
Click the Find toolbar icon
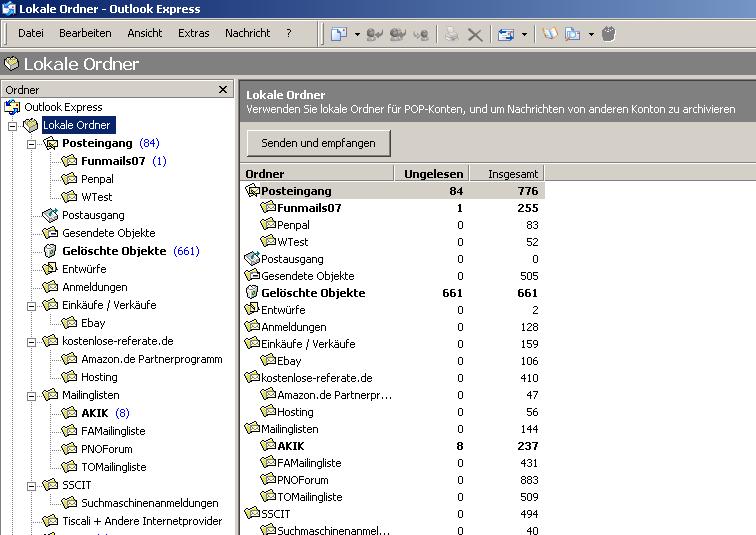(572, 34)
